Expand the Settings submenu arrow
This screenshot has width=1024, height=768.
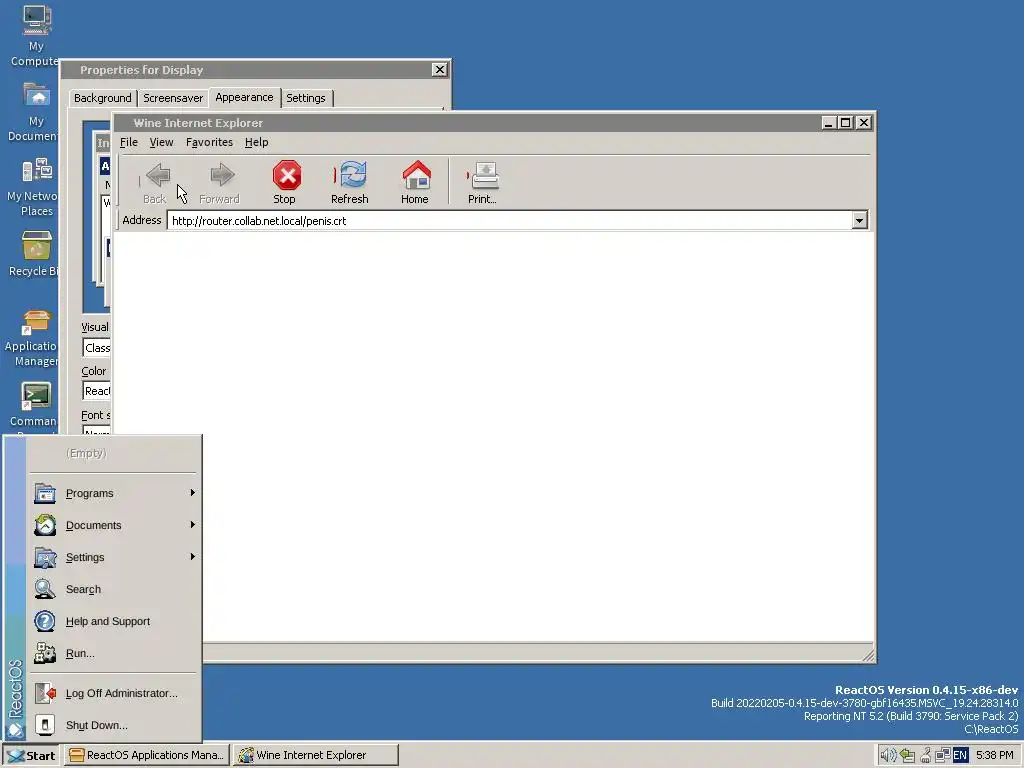193,556
